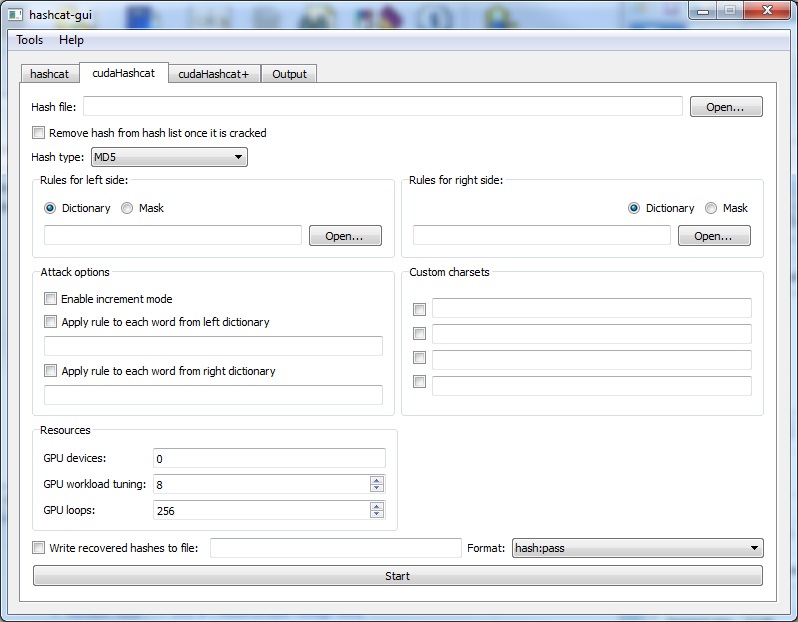This screenshot has width=798, height=622.
Task: Increase GPU loops with up arrow
Action: tap(377, 506)
